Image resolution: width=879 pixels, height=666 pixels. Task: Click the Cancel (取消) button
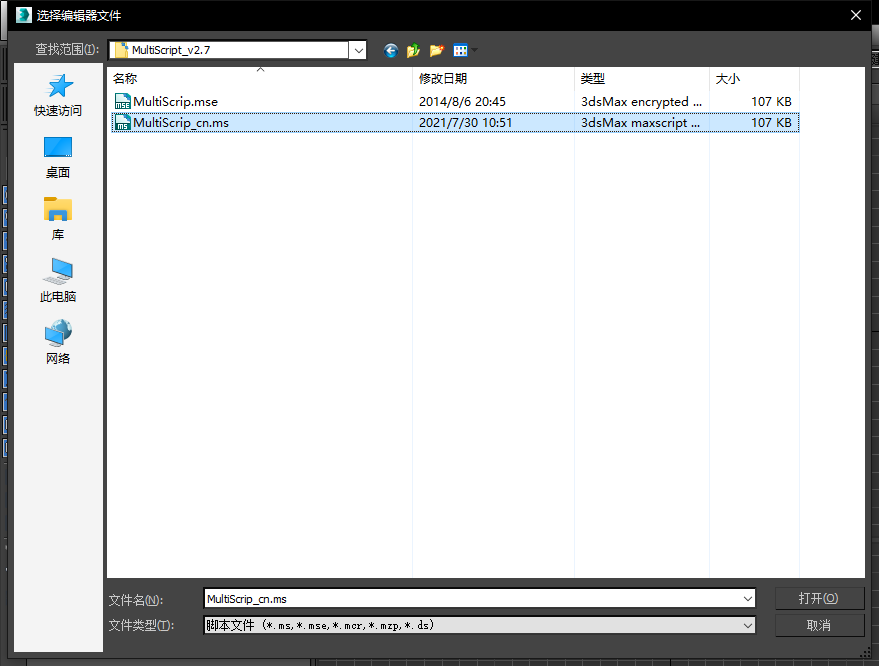point(818,625)
